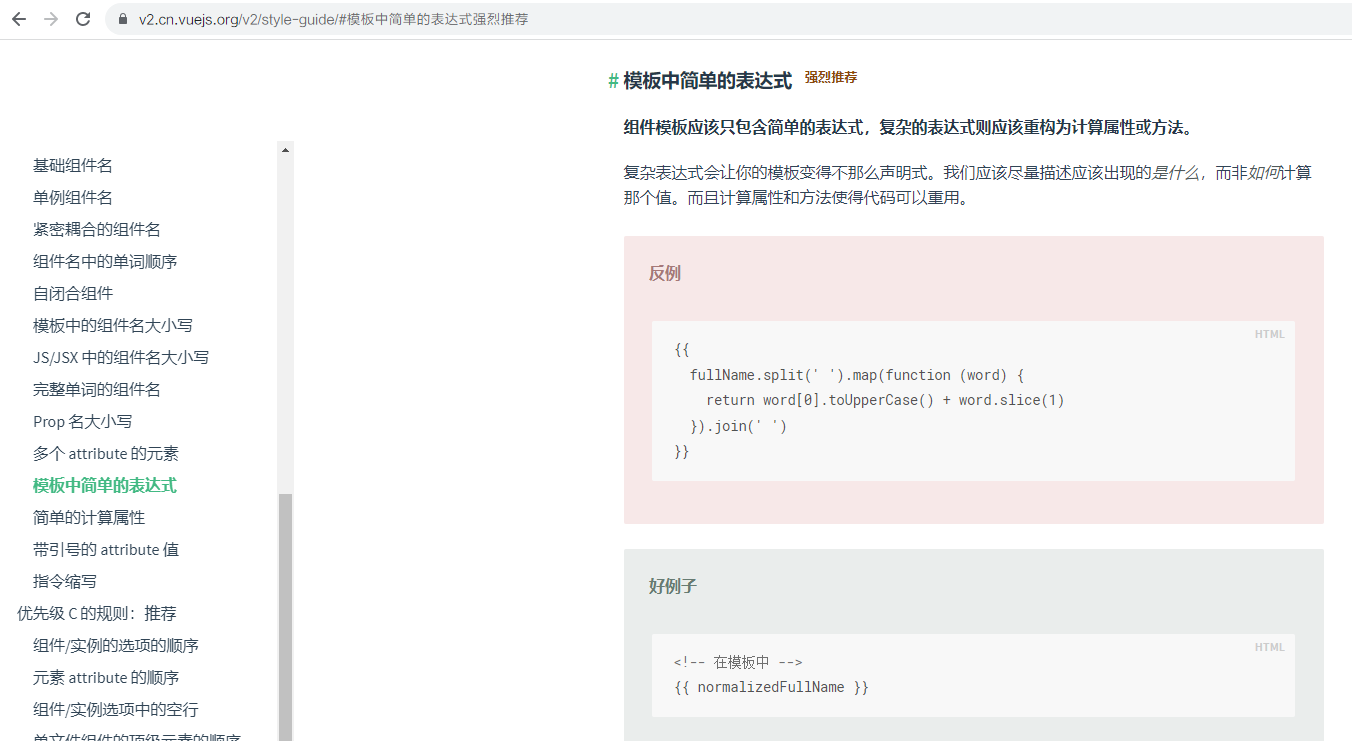This screenshot has width=1352, height=741.
Task: Open sidebar link 自闭合组件
Action: [73, 293]
